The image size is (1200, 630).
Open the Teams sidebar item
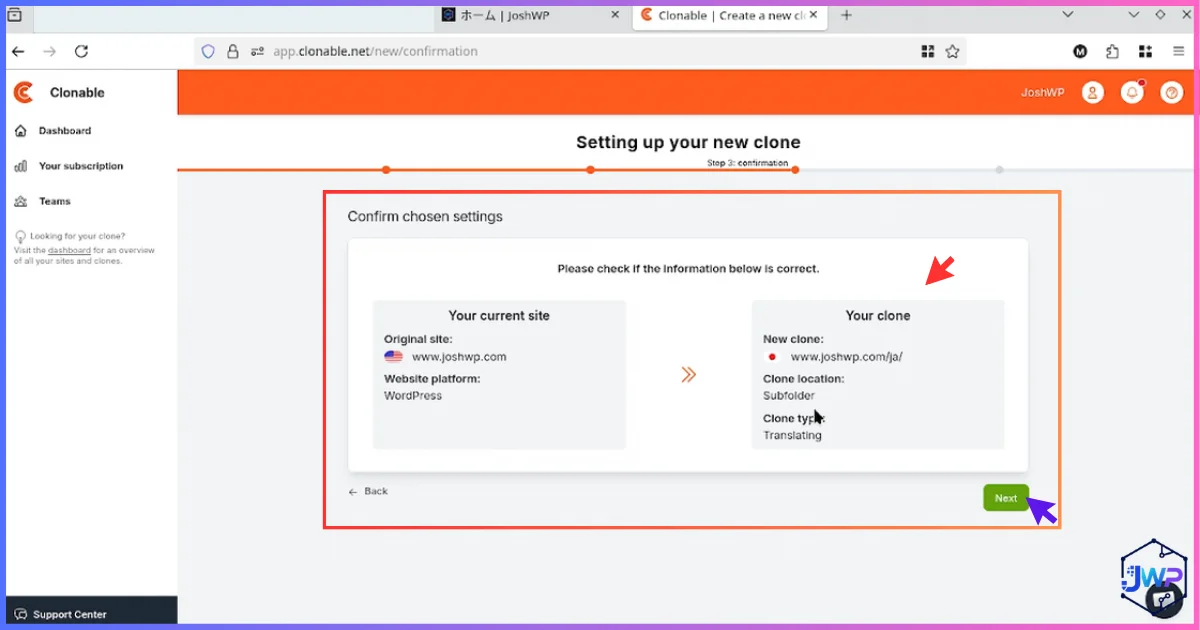(x=55, y=201)
